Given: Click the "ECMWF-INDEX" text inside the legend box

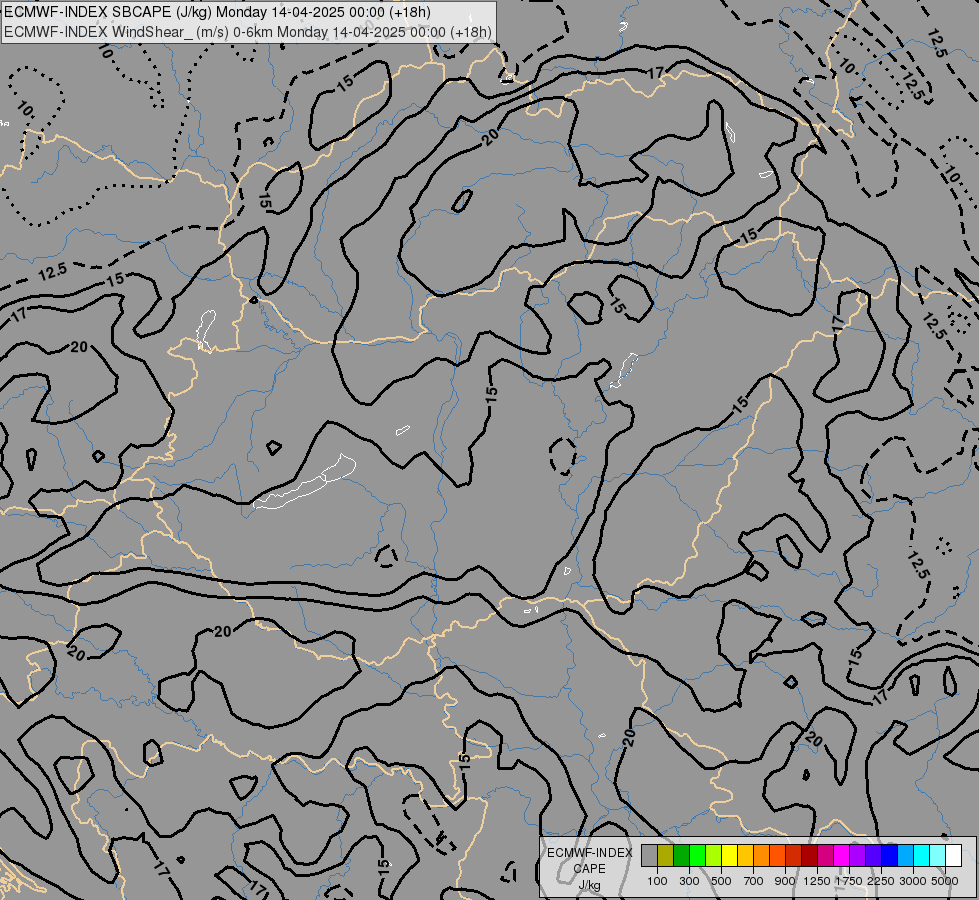Looking at the screenshot, I should [589, 853].
